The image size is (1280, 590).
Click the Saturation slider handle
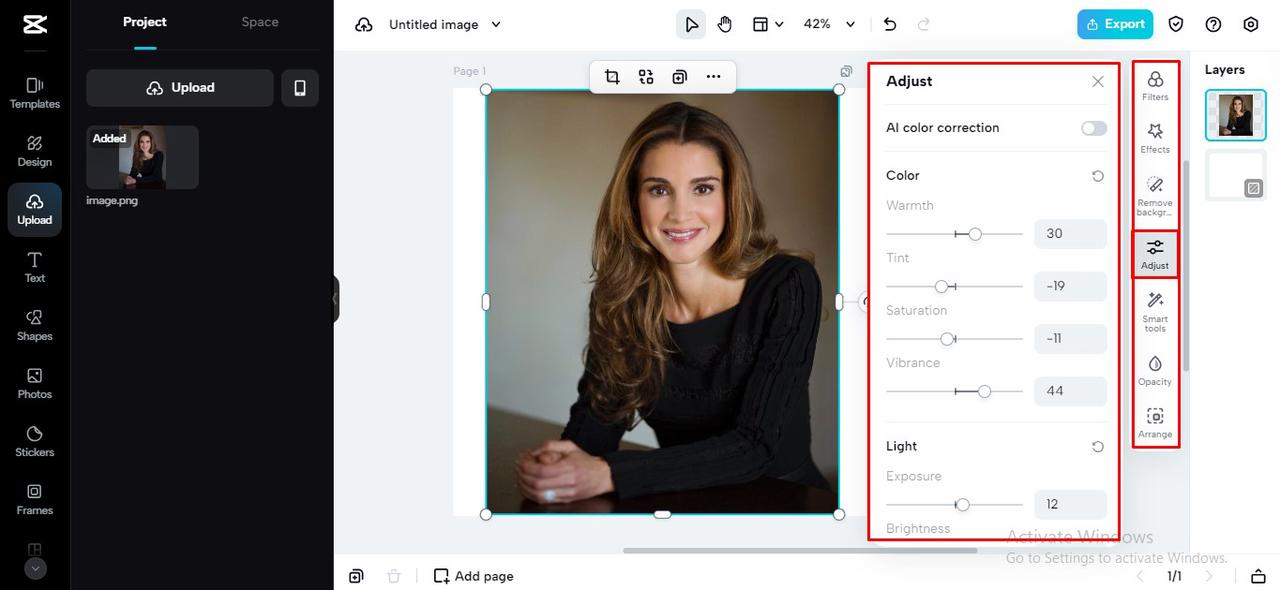[x=947, y=339]
